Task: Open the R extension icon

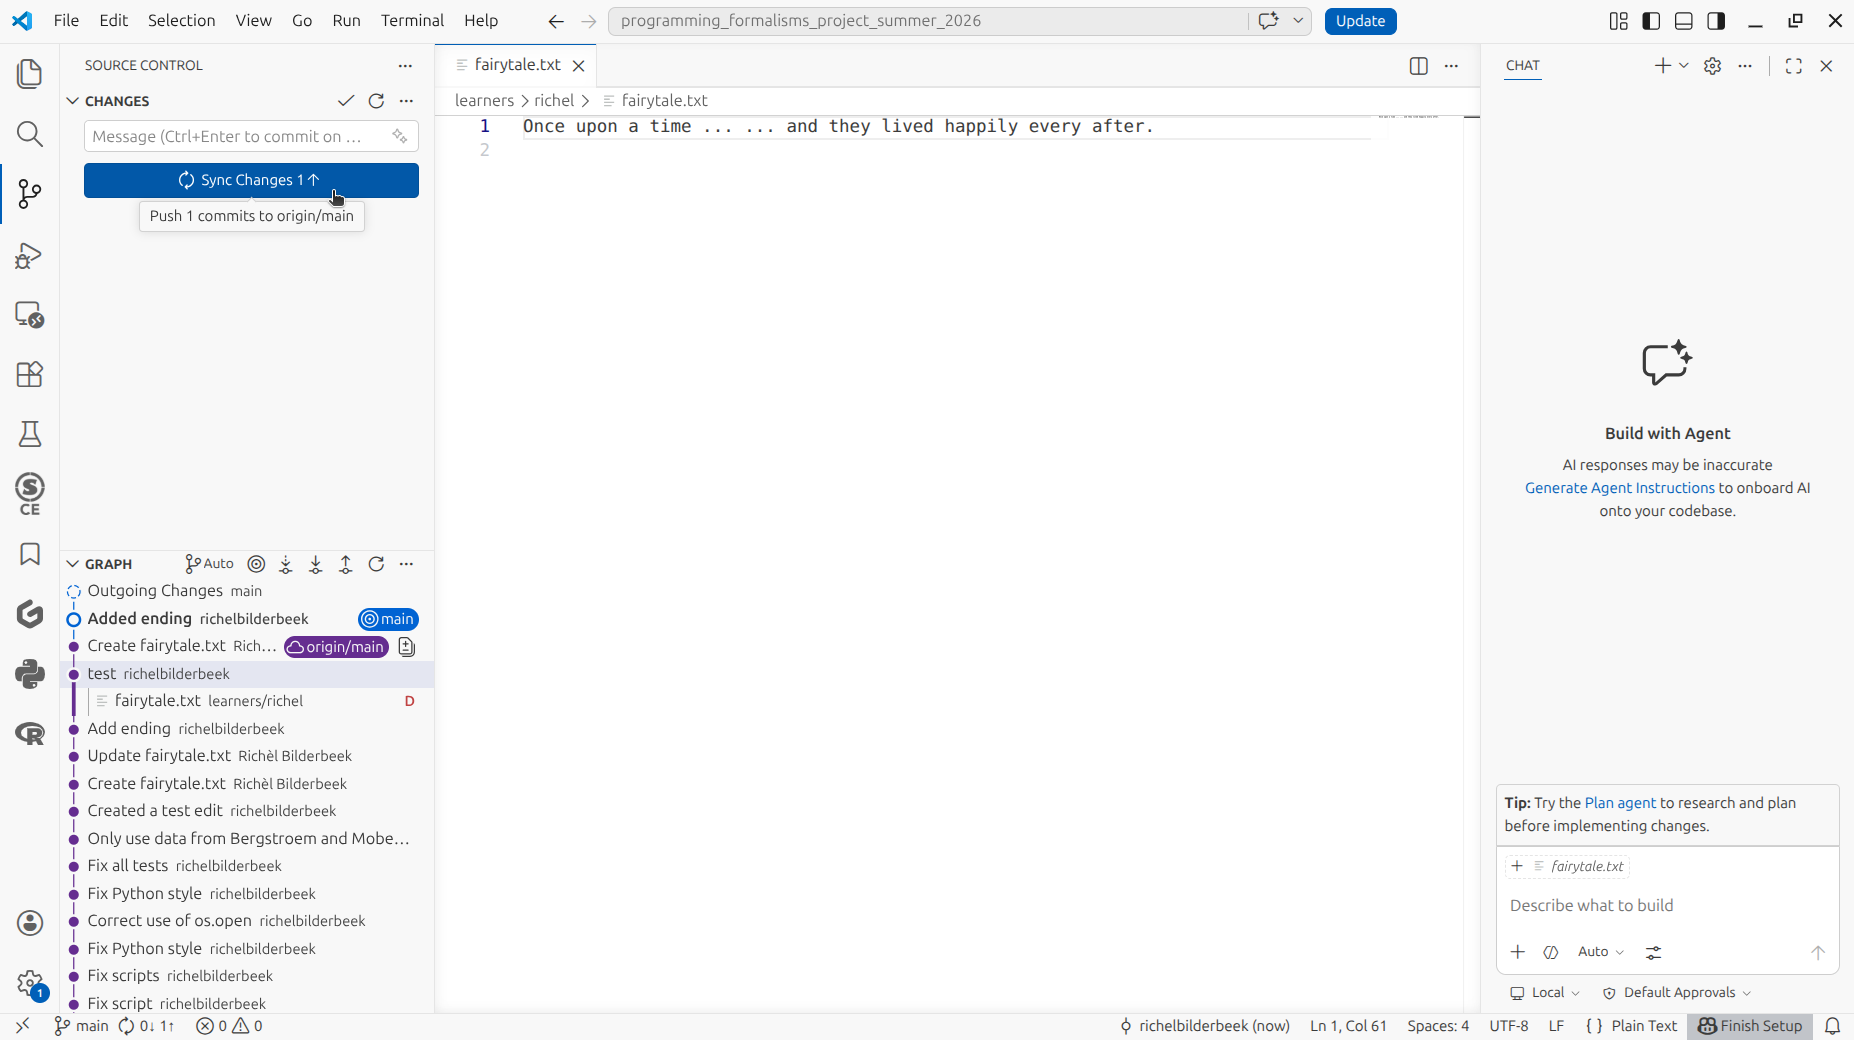Action: 30,734
